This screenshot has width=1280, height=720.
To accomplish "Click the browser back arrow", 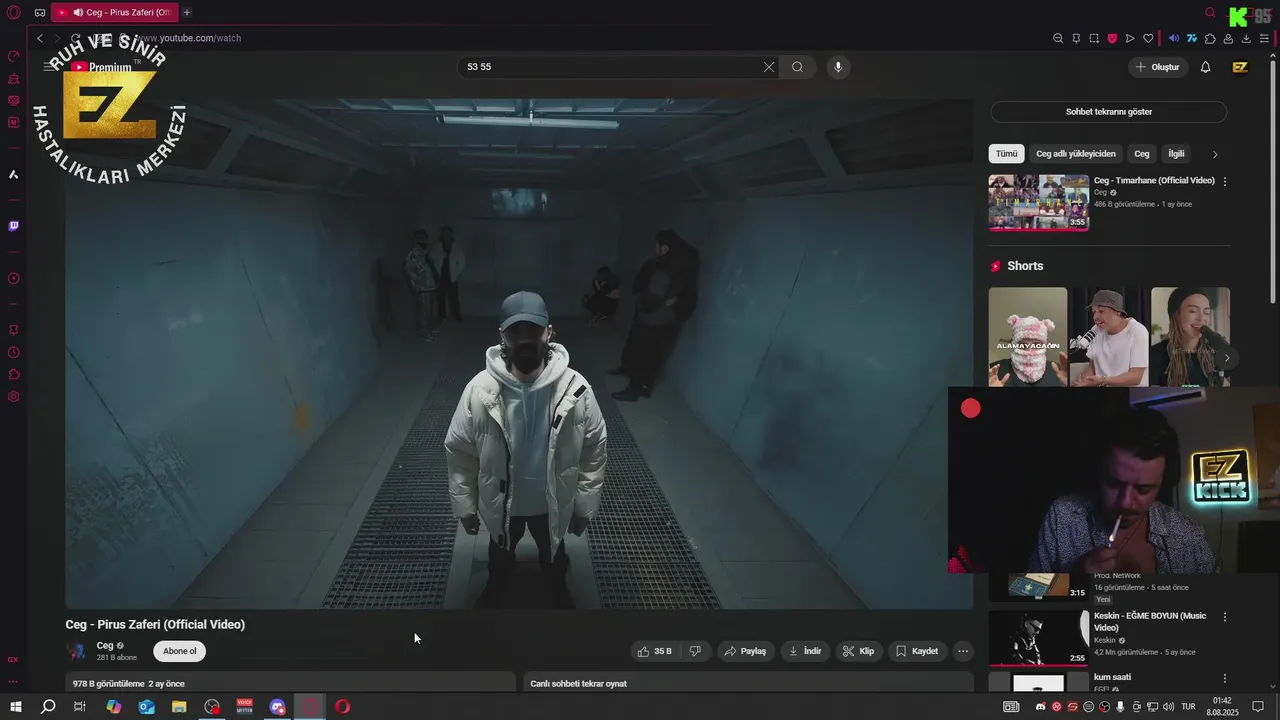I will click(40, 38).
